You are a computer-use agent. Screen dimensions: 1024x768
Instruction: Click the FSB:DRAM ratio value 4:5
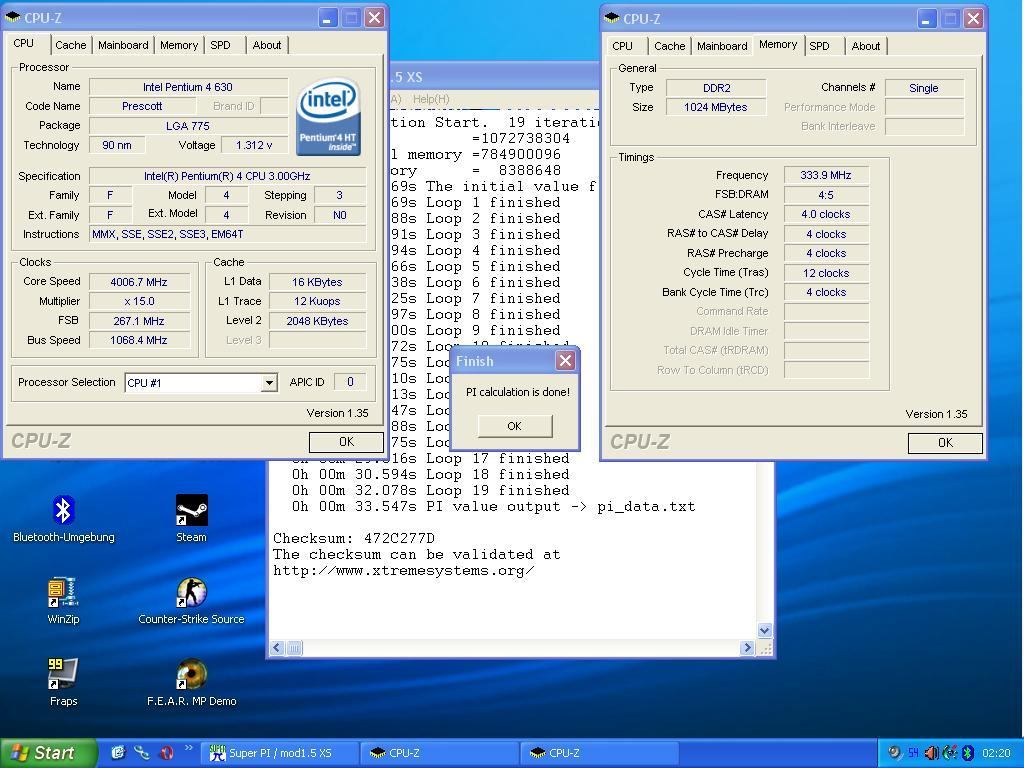point(826,195)
